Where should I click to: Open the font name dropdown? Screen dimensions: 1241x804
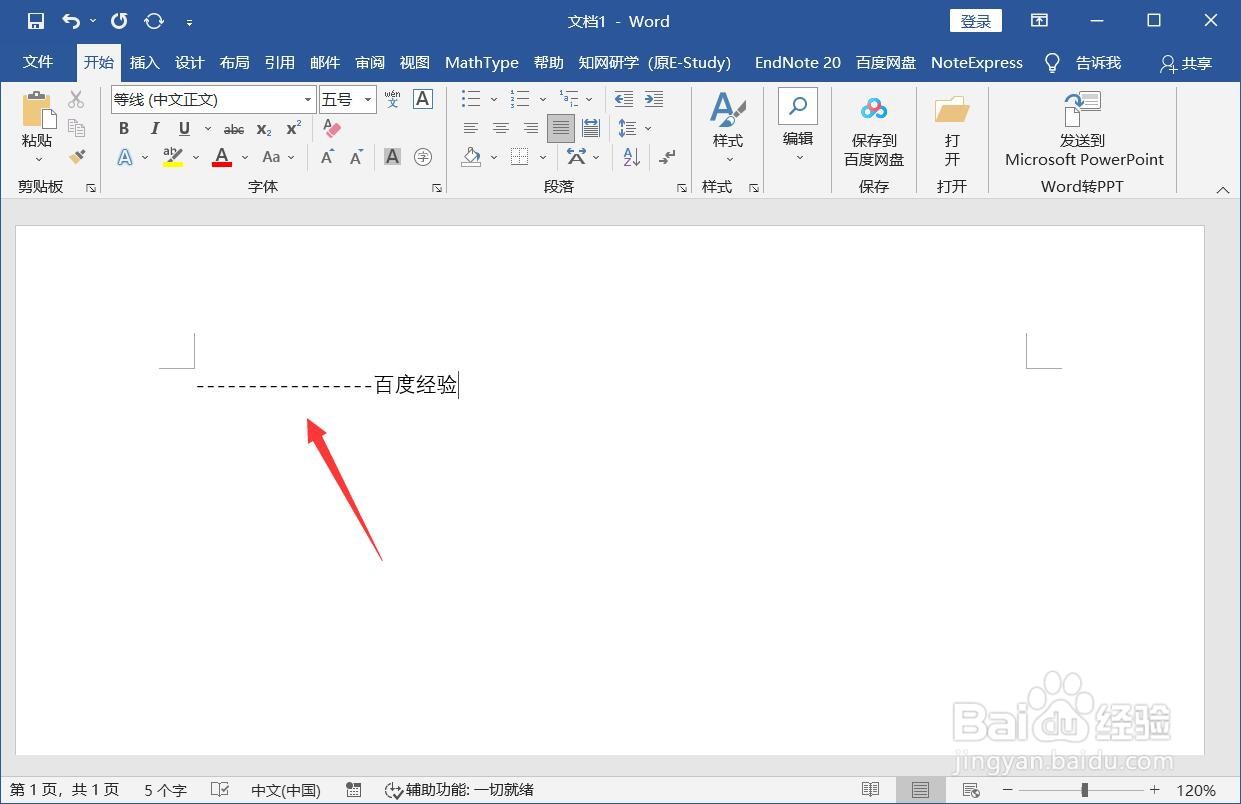(307, 100)
